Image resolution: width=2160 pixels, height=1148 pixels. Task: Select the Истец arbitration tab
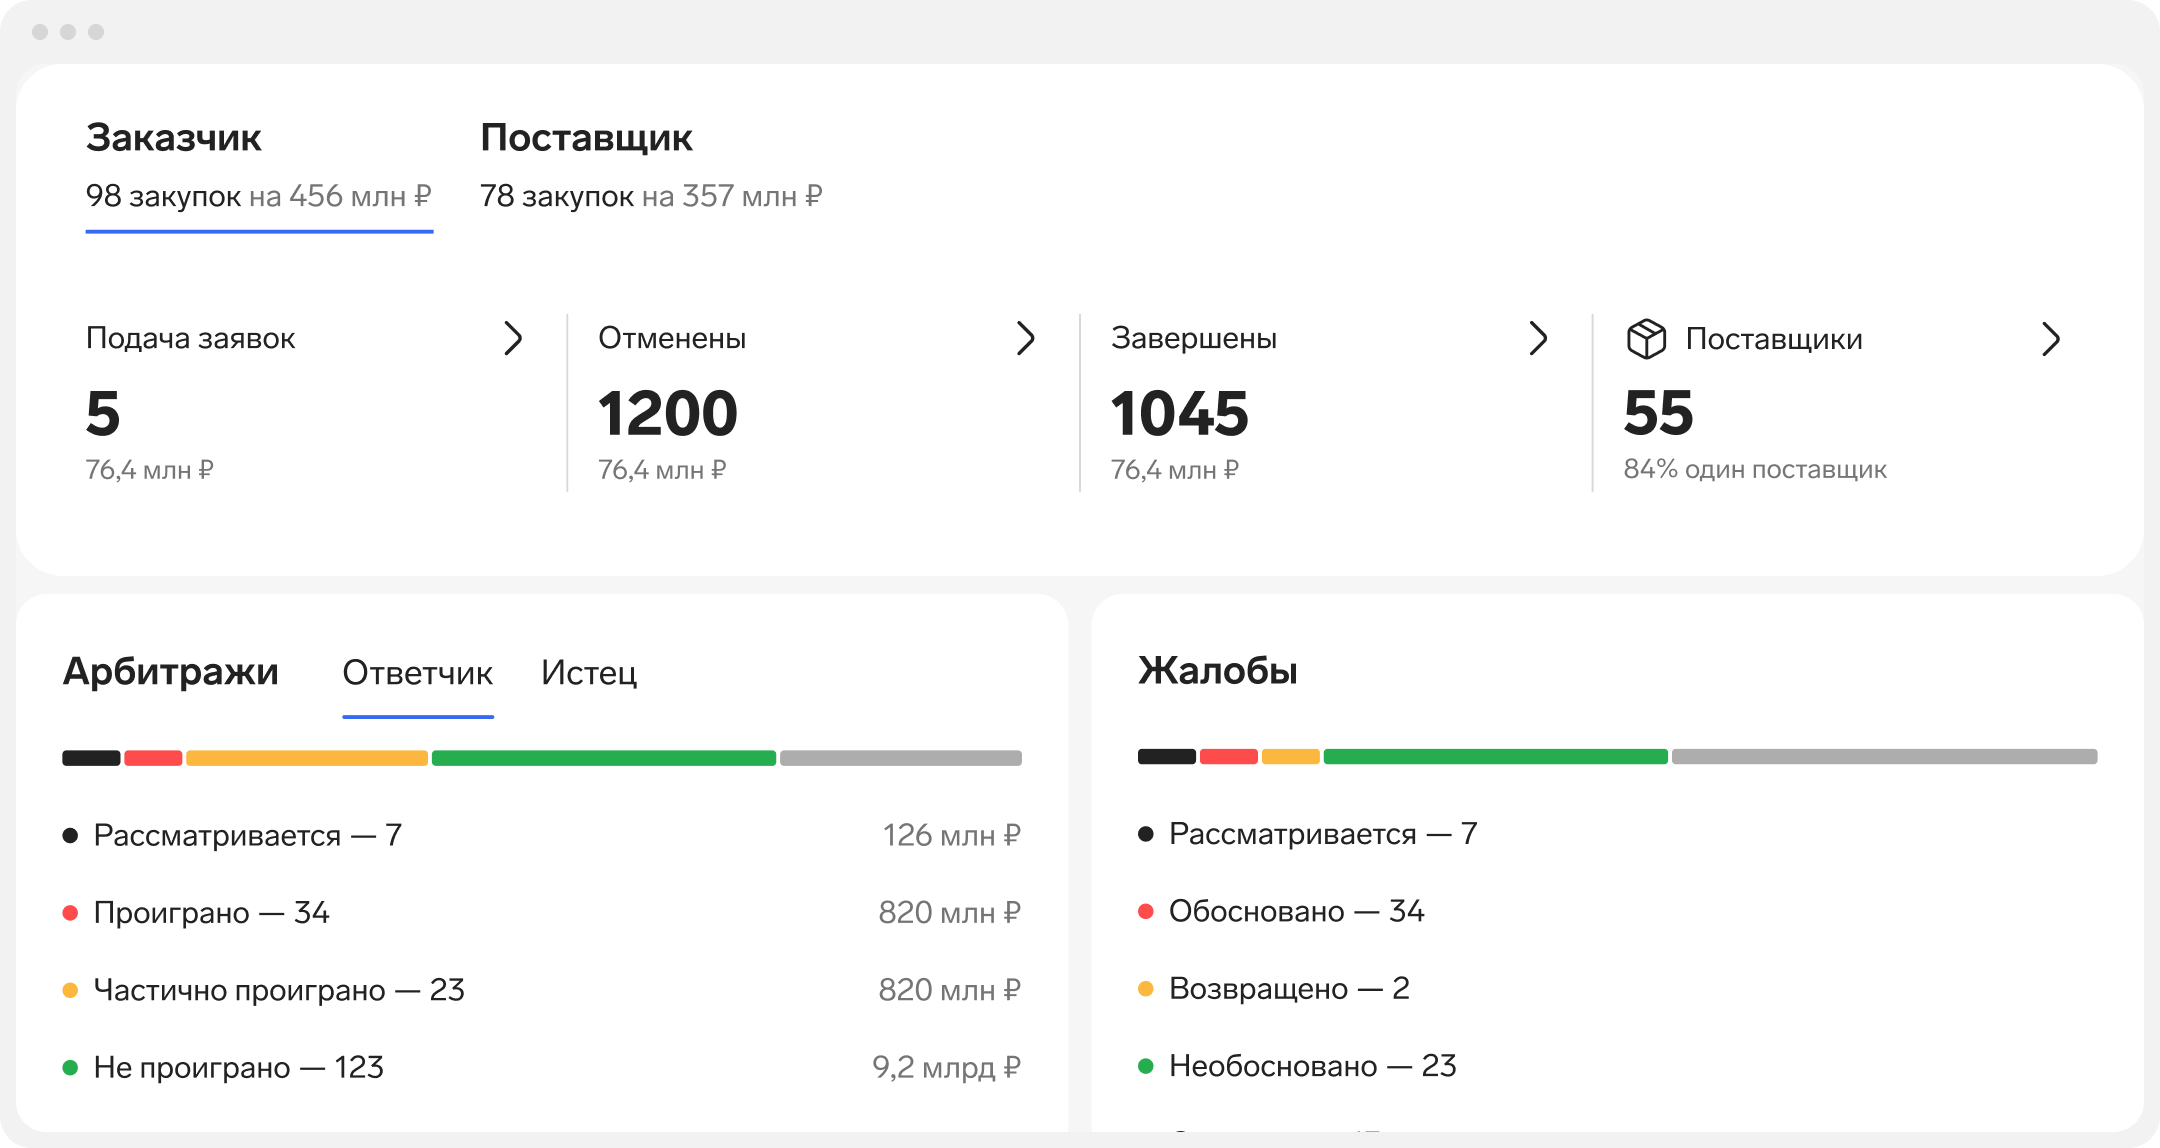[589, 673]
